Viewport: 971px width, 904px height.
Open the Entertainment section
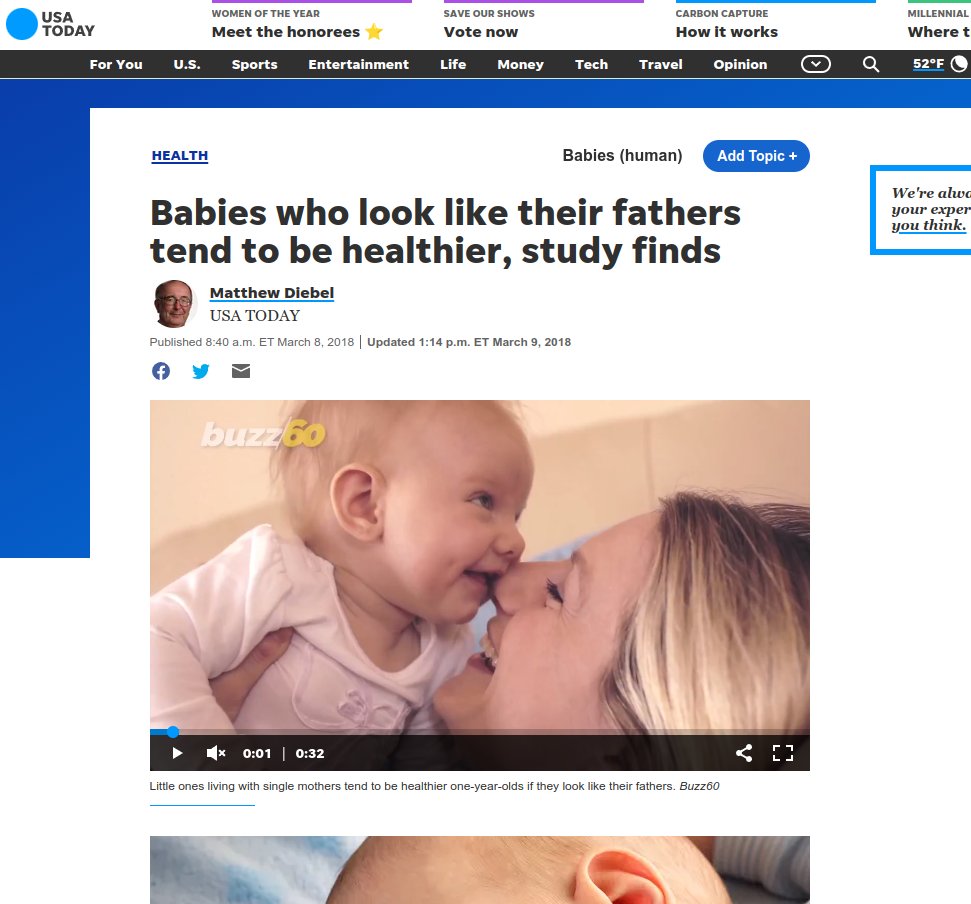[x=359, y=64]
